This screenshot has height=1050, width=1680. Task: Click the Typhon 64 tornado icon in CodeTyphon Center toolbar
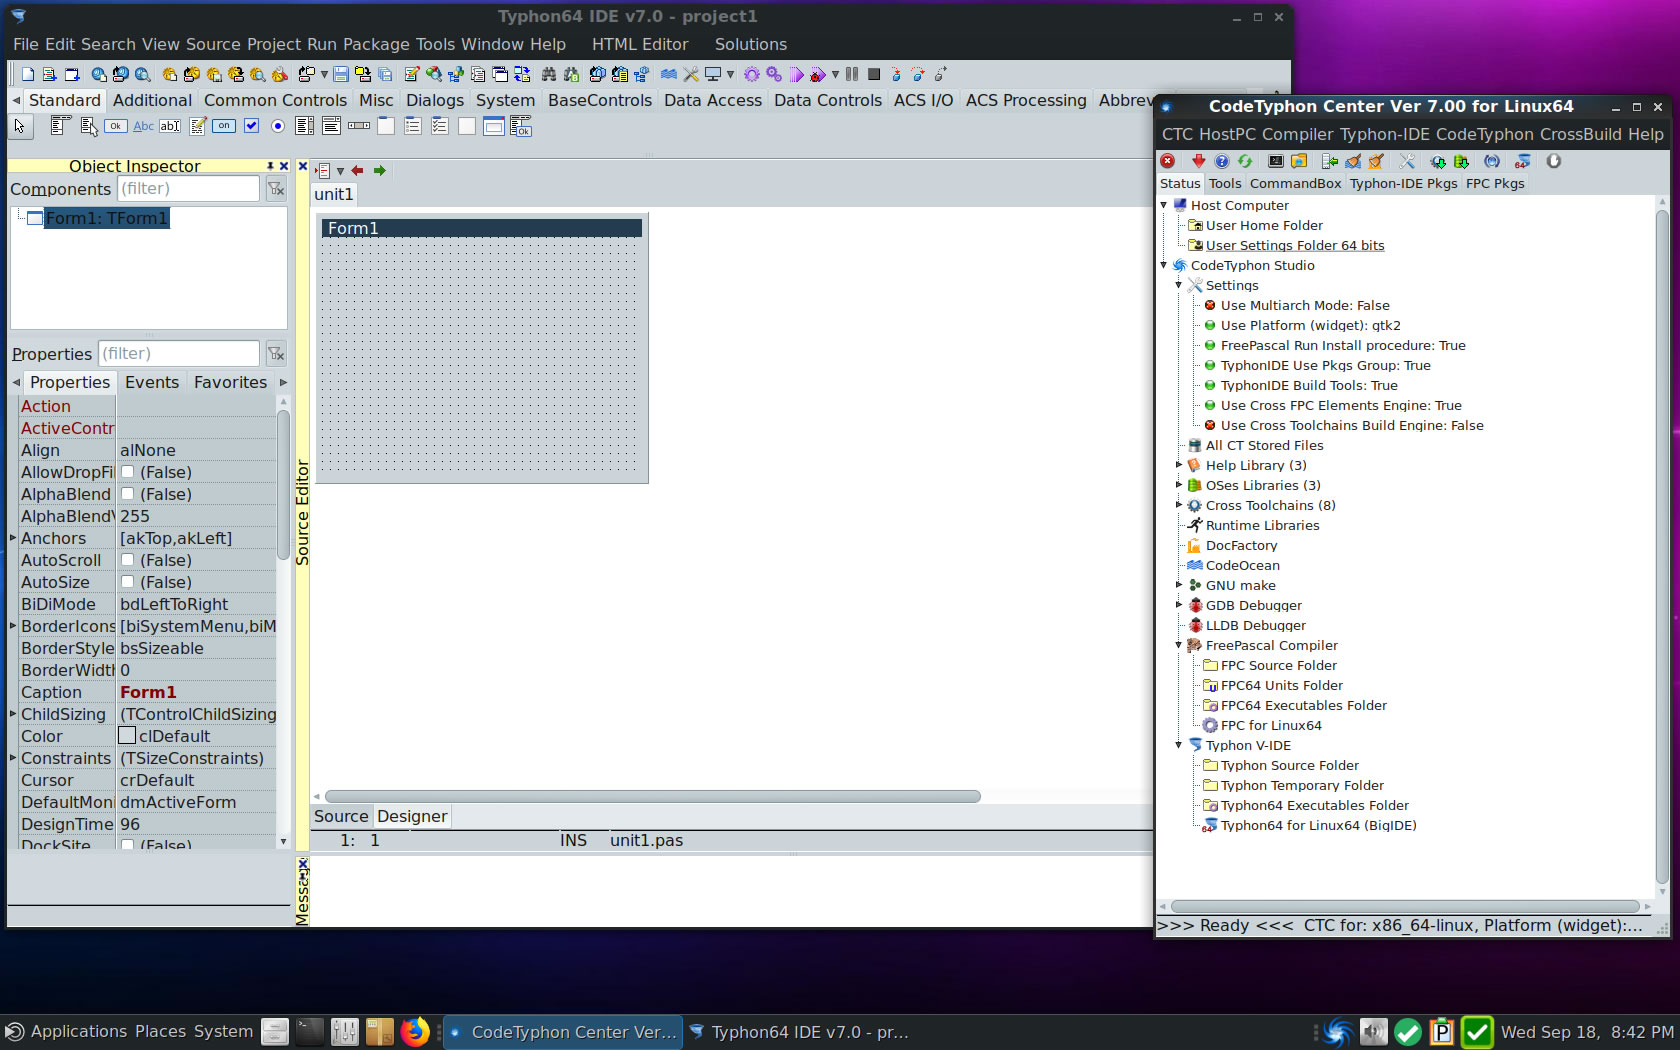[x=1522, y=161]
